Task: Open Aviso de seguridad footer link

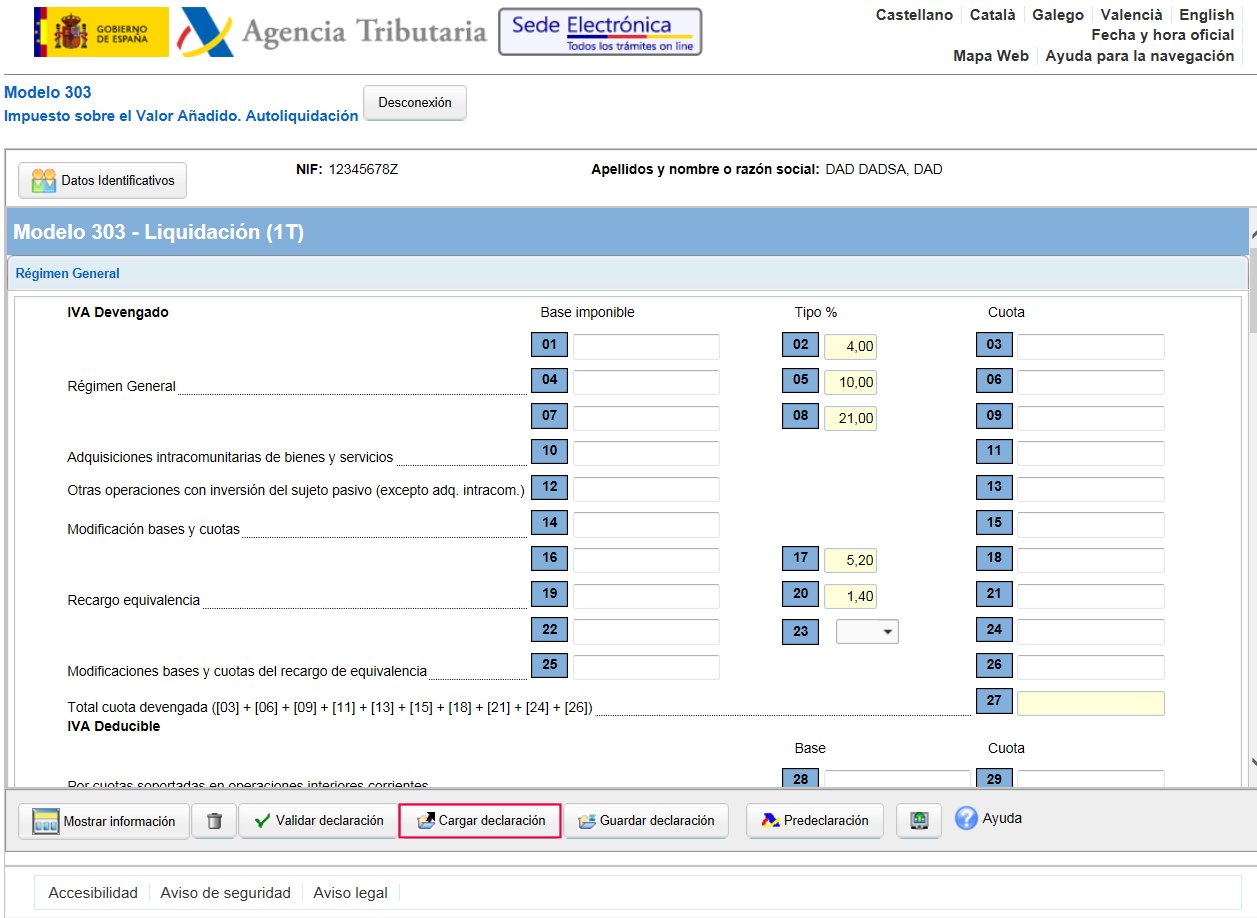Action: [226, 893]
